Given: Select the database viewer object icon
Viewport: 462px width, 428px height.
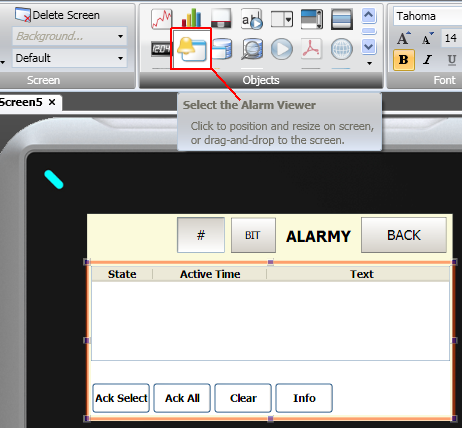Looking at the screenshot, I should tap(222, 49).
